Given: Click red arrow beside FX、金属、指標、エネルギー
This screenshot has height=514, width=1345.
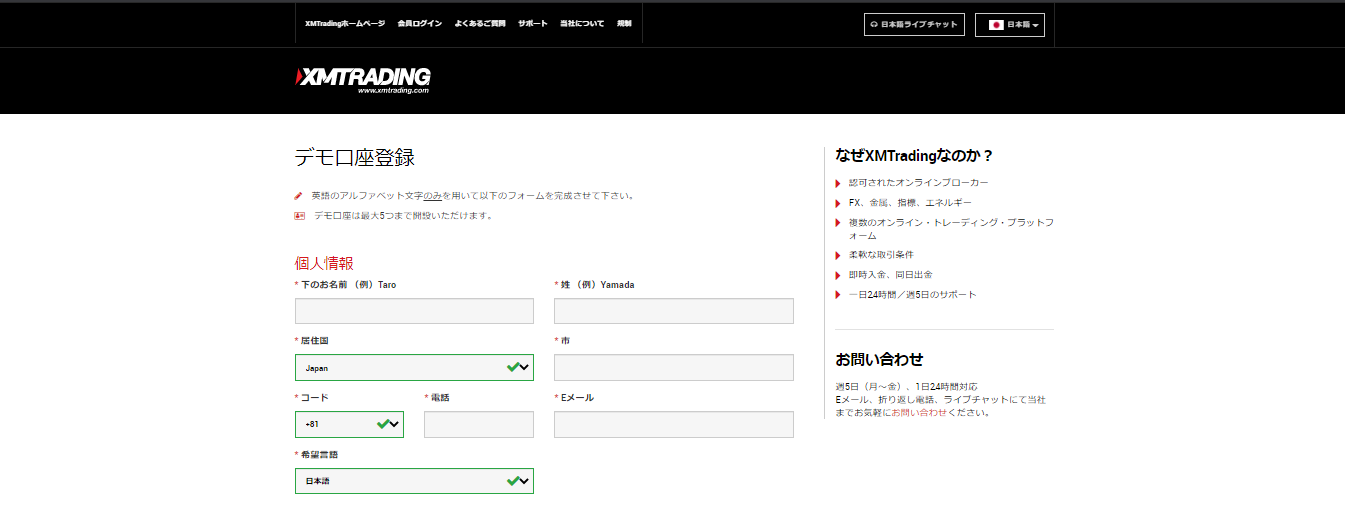Looking at the screenshot, I should tap(838, 203).
